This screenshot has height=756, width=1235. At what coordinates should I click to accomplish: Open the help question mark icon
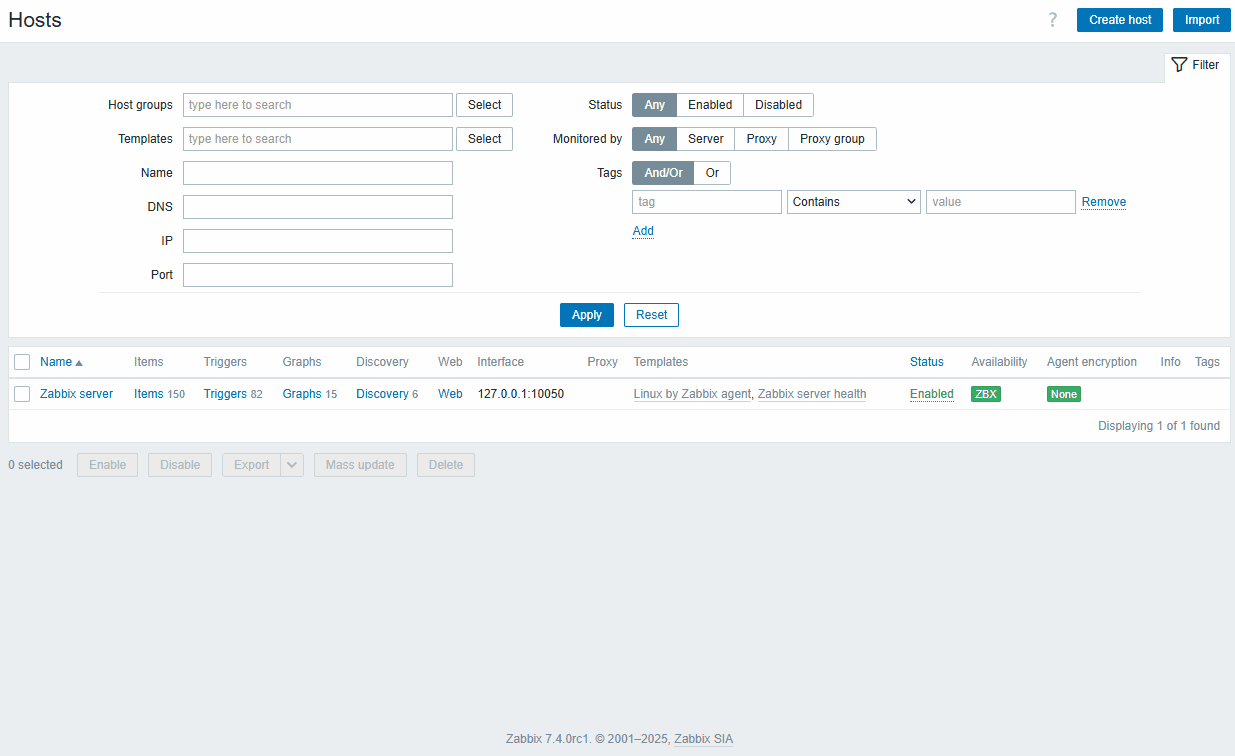1052,20
